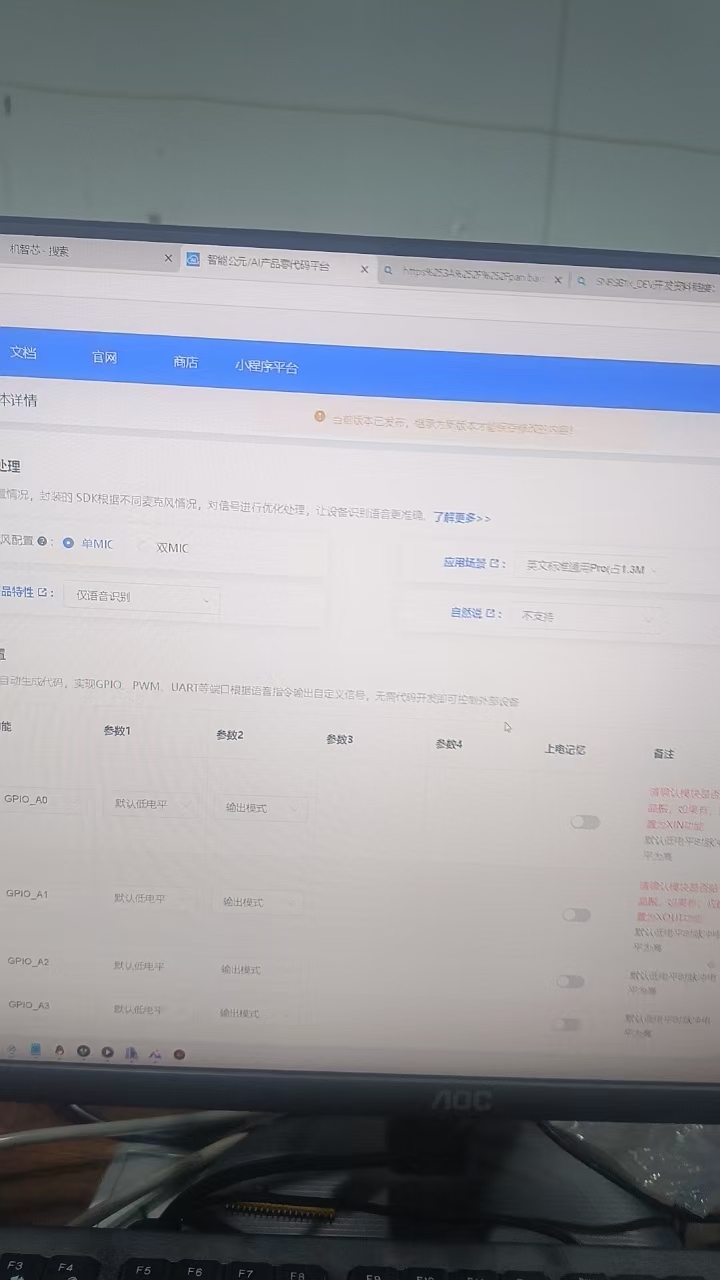Click the 备注 column header
The height and width of the screenshot is (1280, 720).
click(664, 753)
